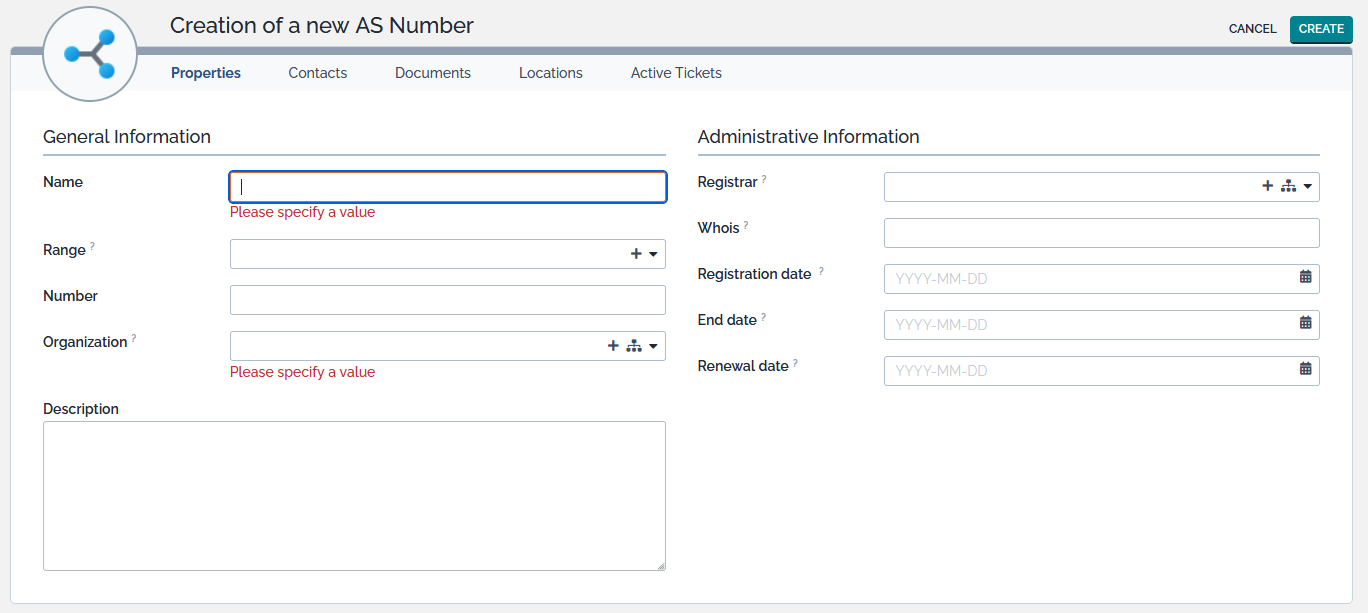This screenshot has width=1368, height=613.
Task: Focus the Number input field
Action: (447, 300)
